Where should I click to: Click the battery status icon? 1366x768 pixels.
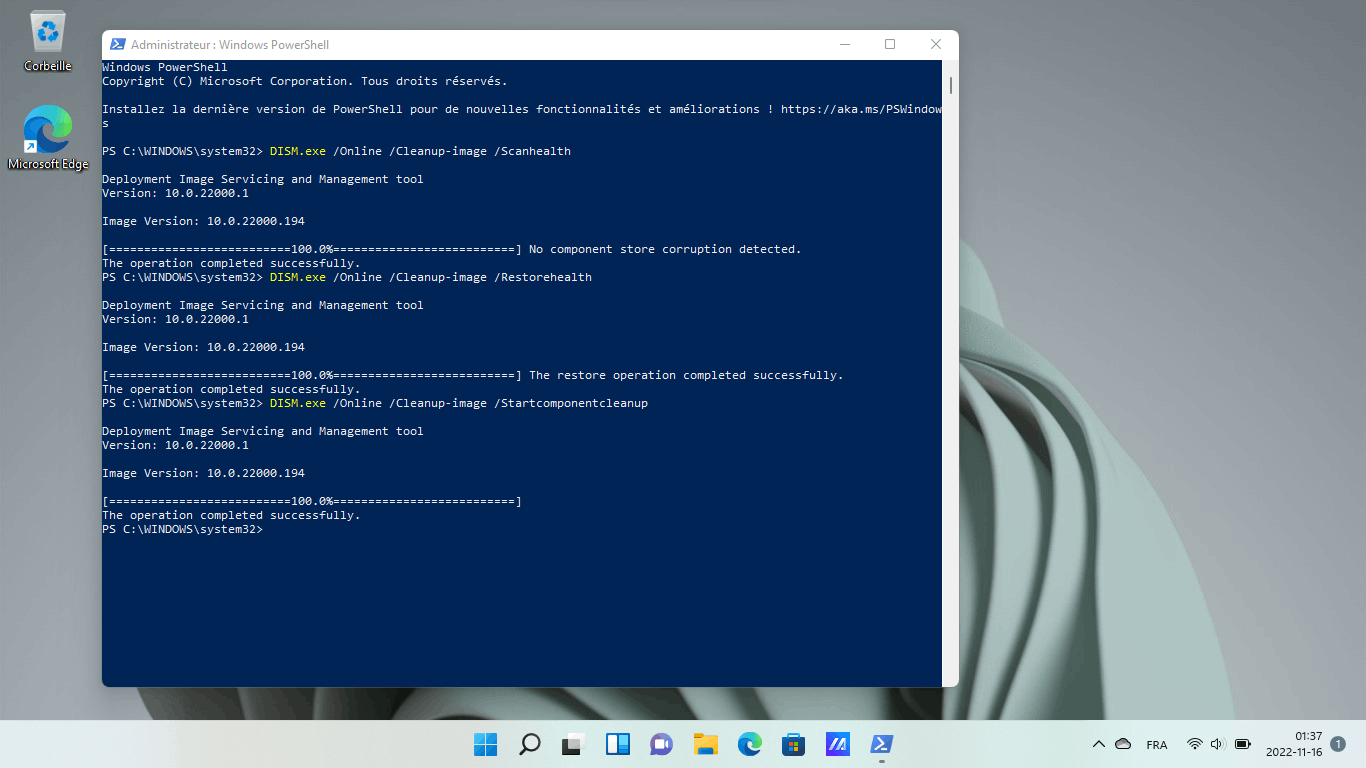1243,744
